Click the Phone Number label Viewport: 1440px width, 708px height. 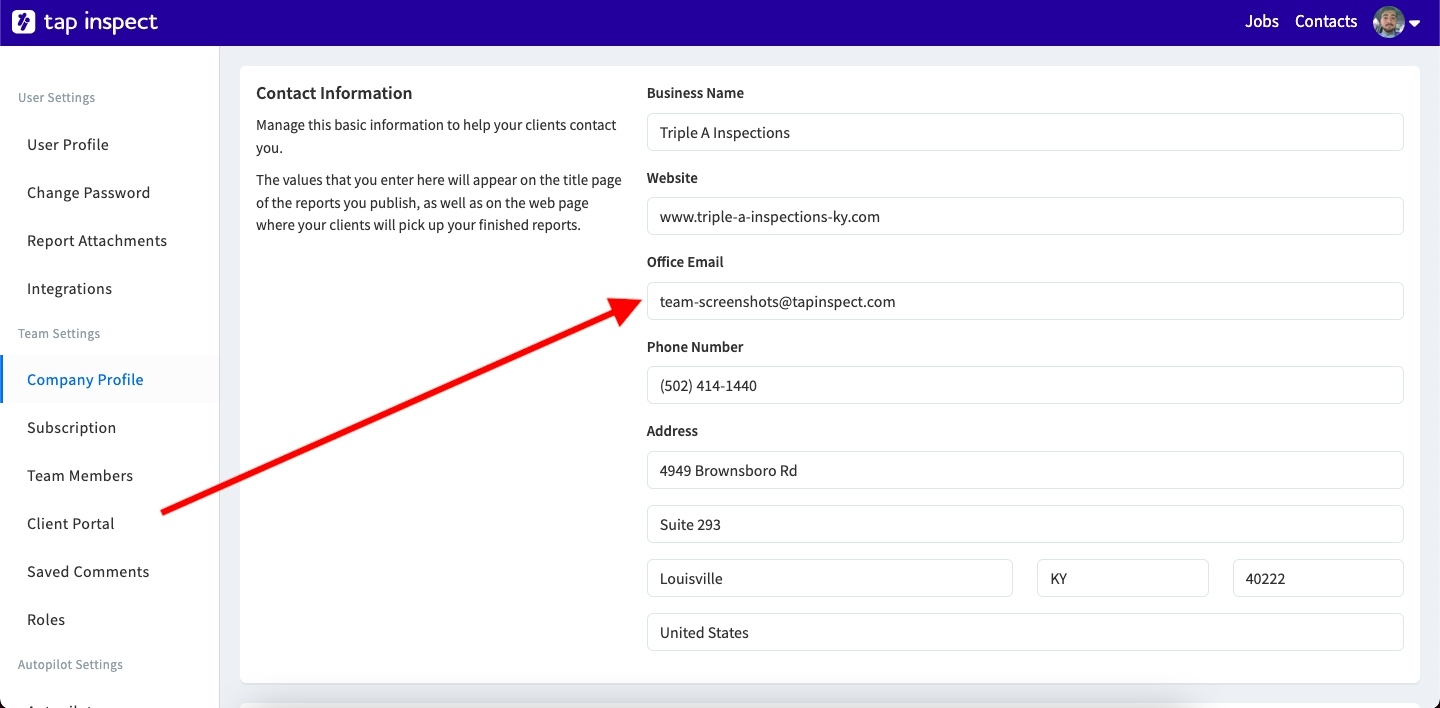[695, 347]
